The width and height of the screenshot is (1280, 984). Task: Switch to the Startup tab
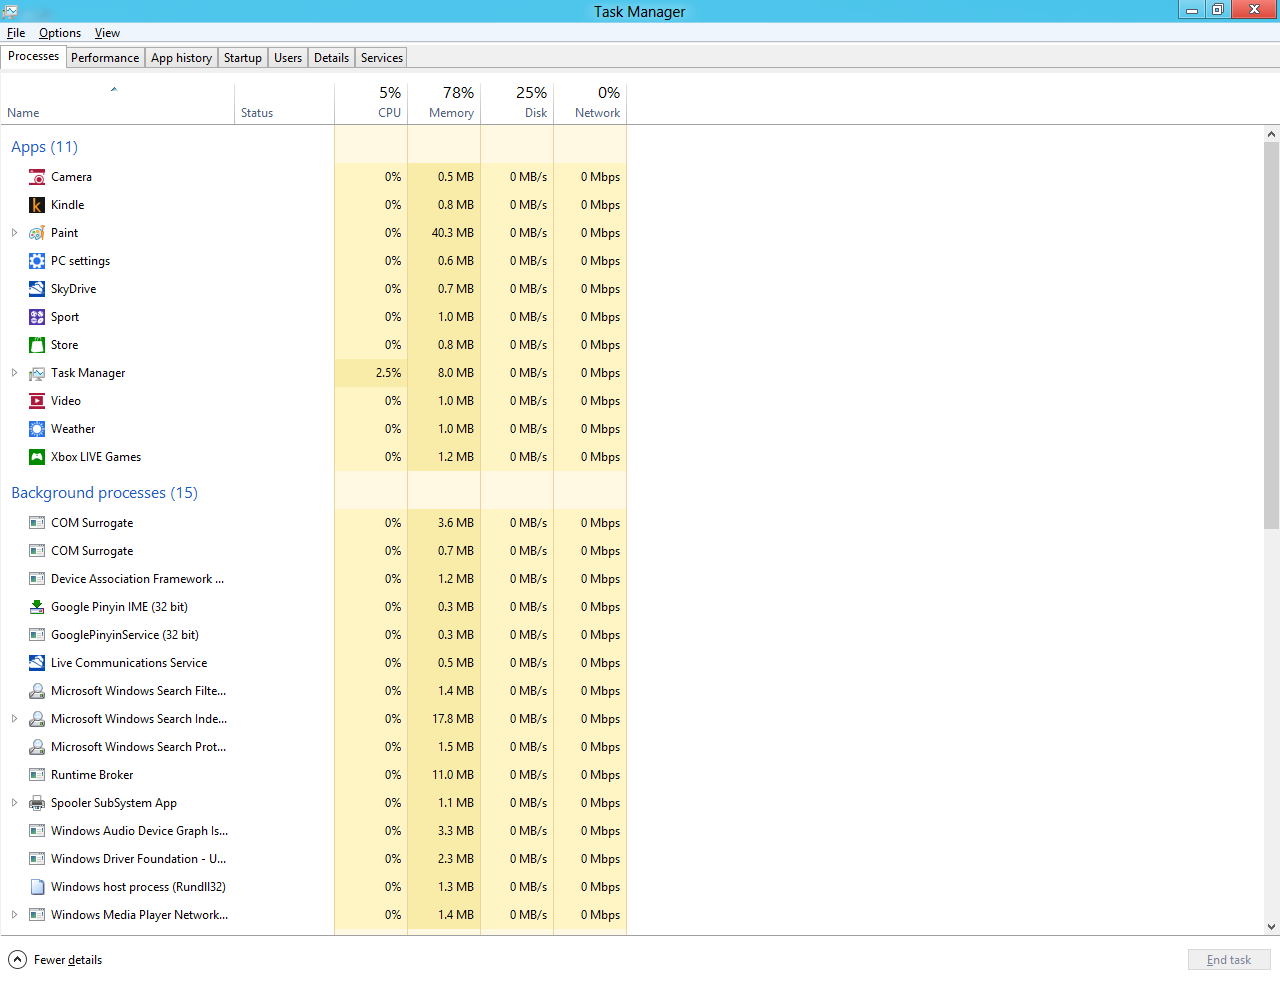pyautogui.click(x=243, y=58)
